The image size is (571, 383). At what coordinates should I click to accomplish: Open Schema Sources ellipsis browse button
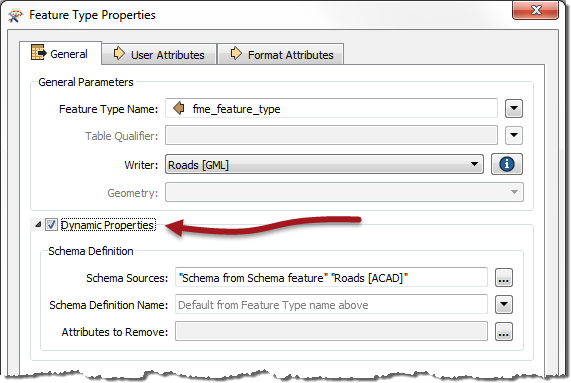click(x=504, y=278)
